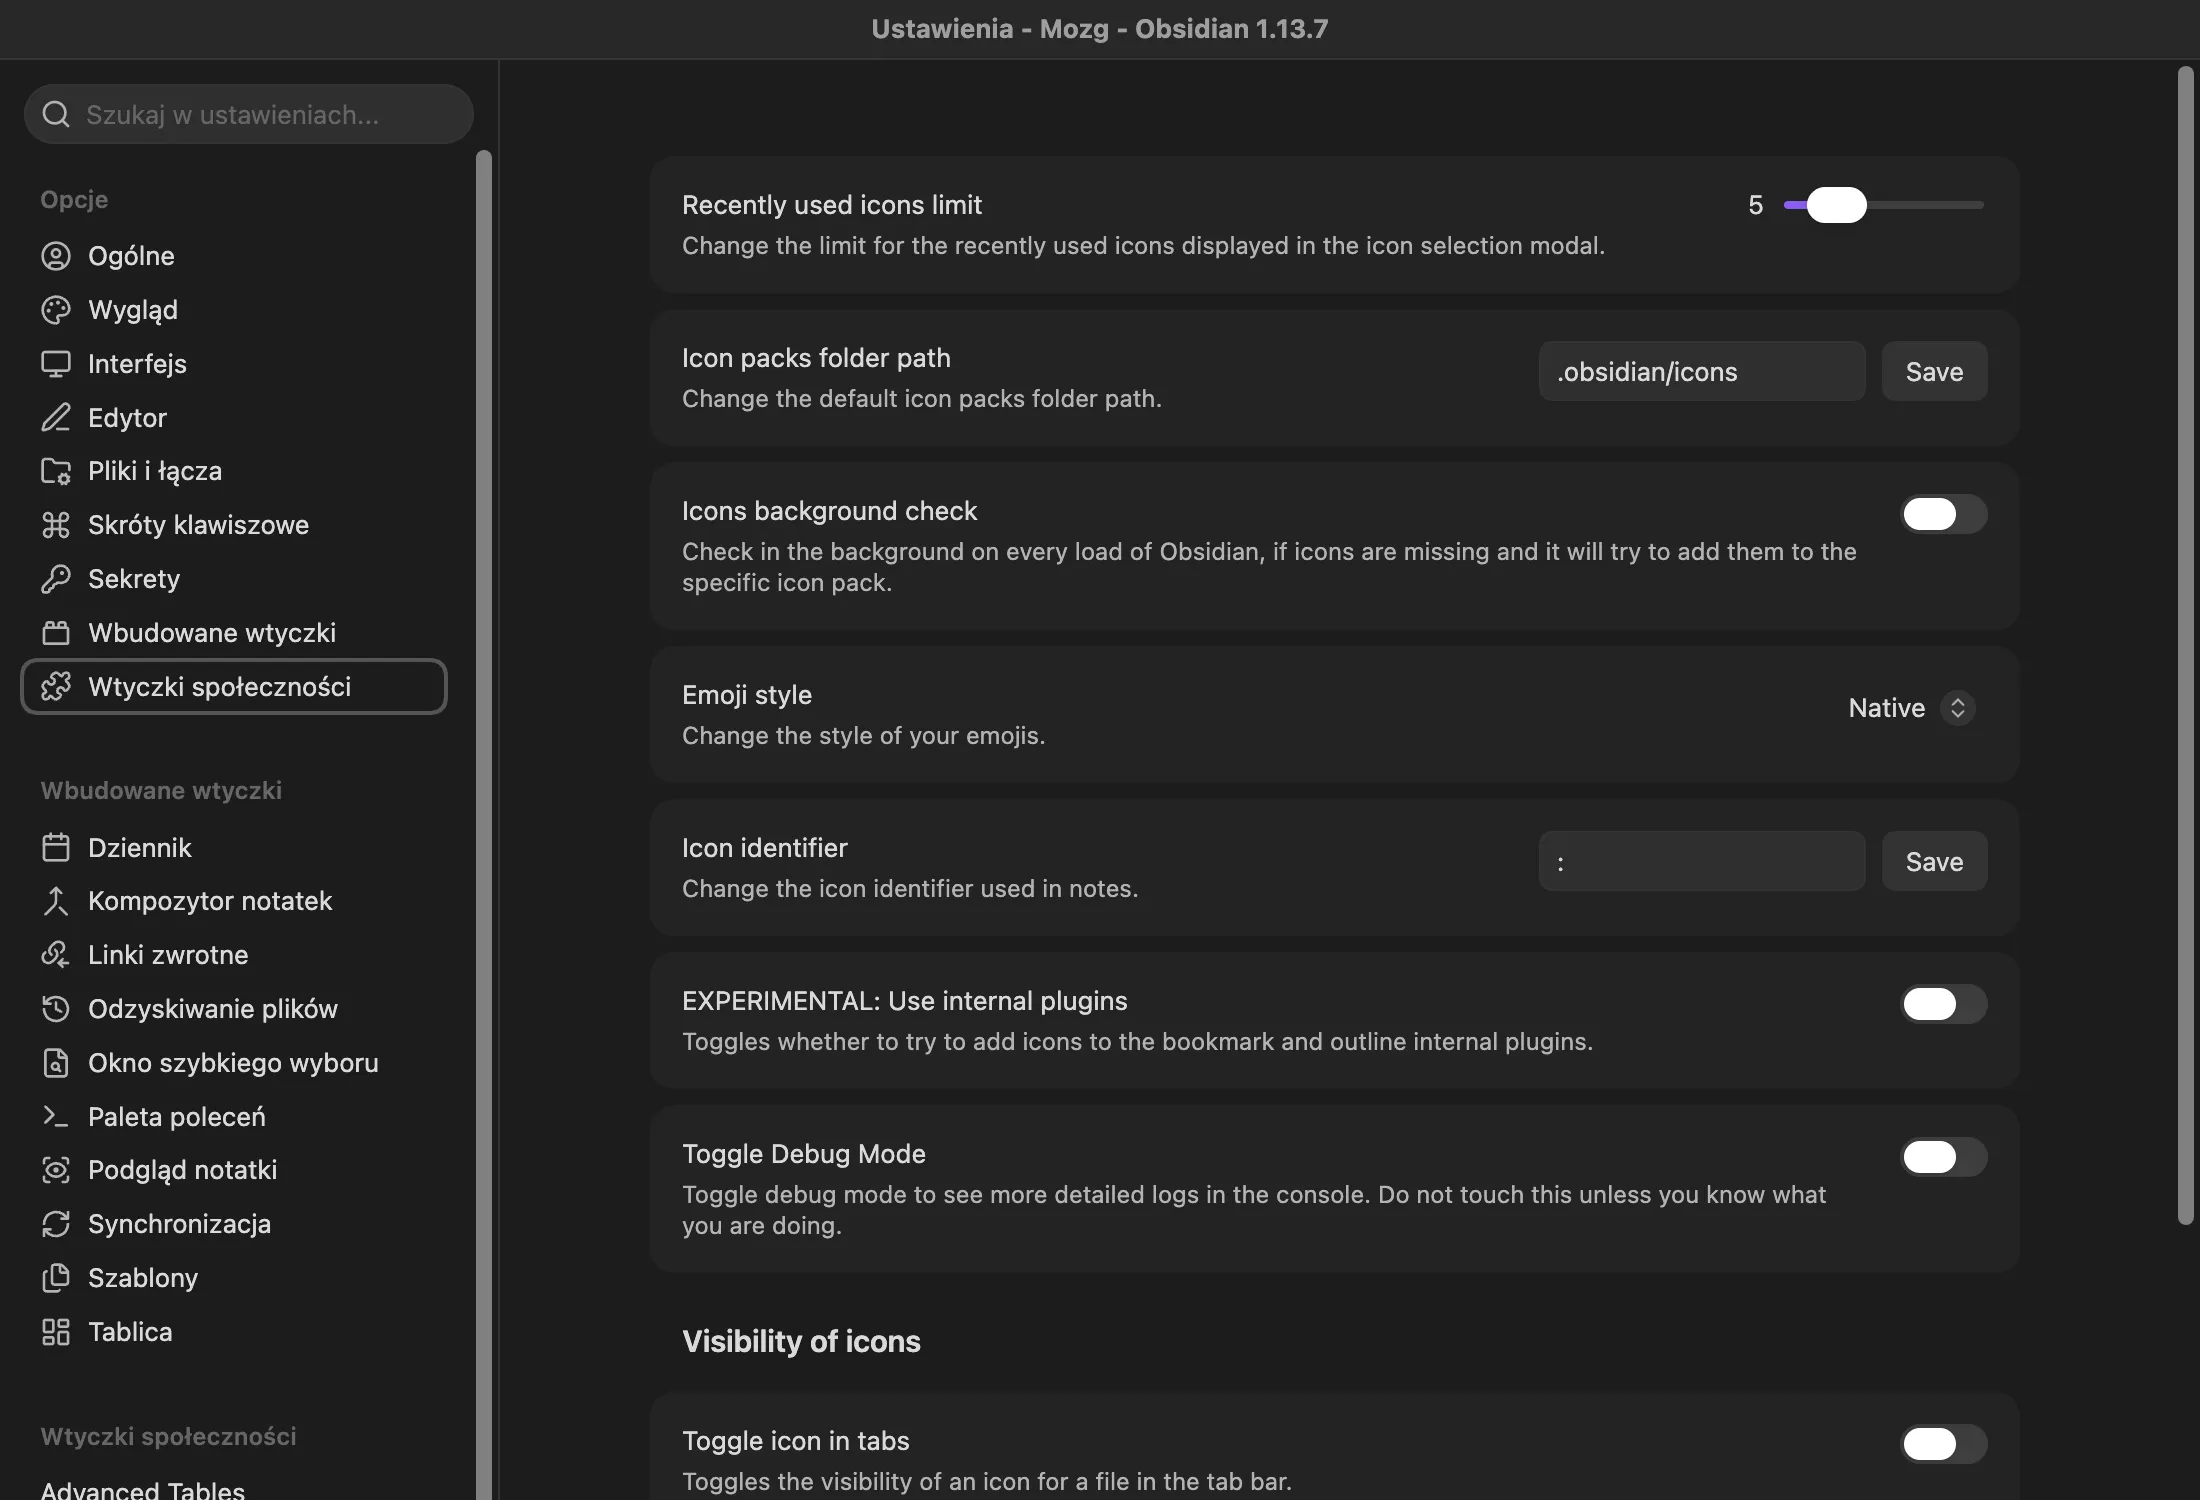Switch the Toggle icon in tabs option
The image size is (2200, 1500).
point(1943,1444)
